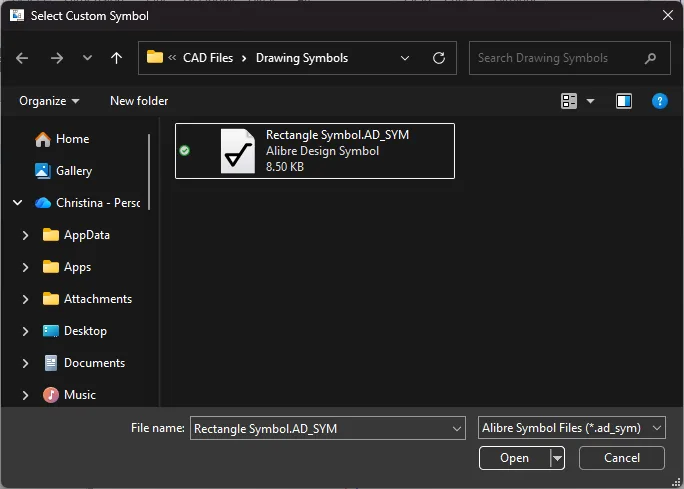Select the AppData folder
This screenshot has height=489, width=684.
pyautogui.click(x=76, y=235)
